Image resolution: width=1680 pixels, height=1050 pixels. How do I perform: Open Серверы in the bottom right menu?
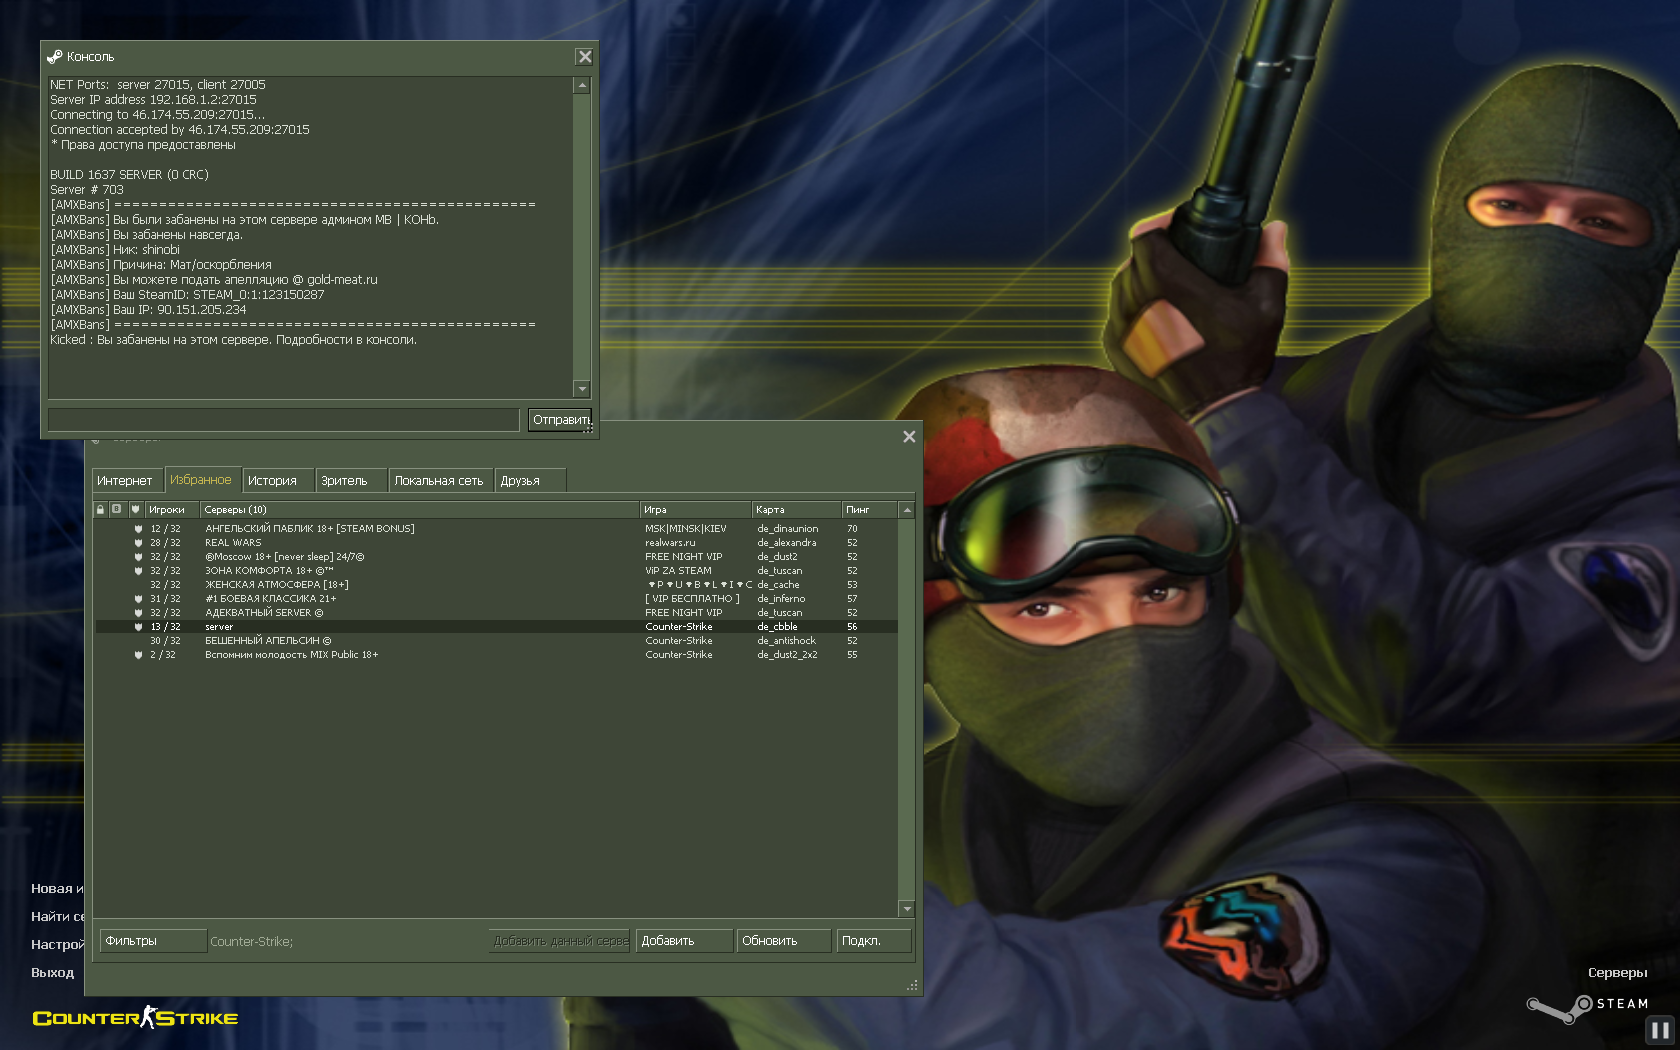pyautogui.click(x=1617, y=973)
